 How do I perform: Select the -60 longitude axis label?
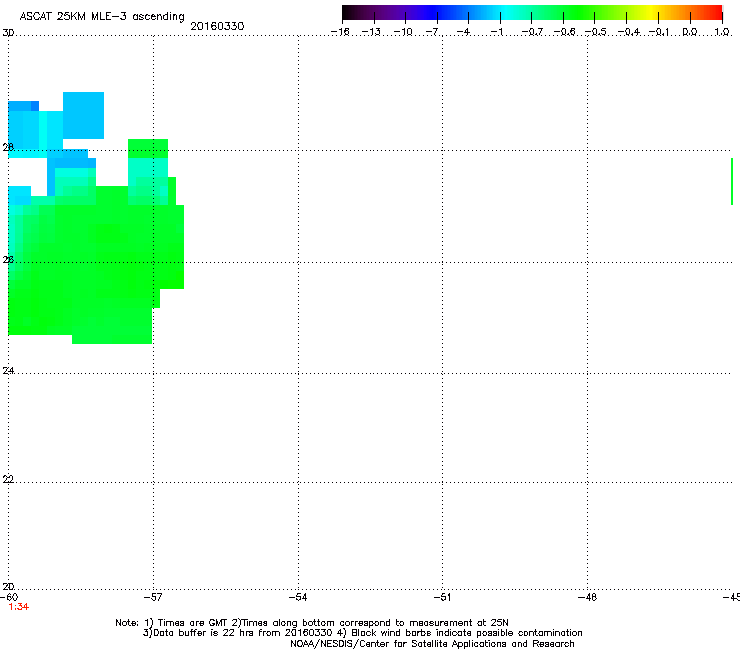click(9, 598)
